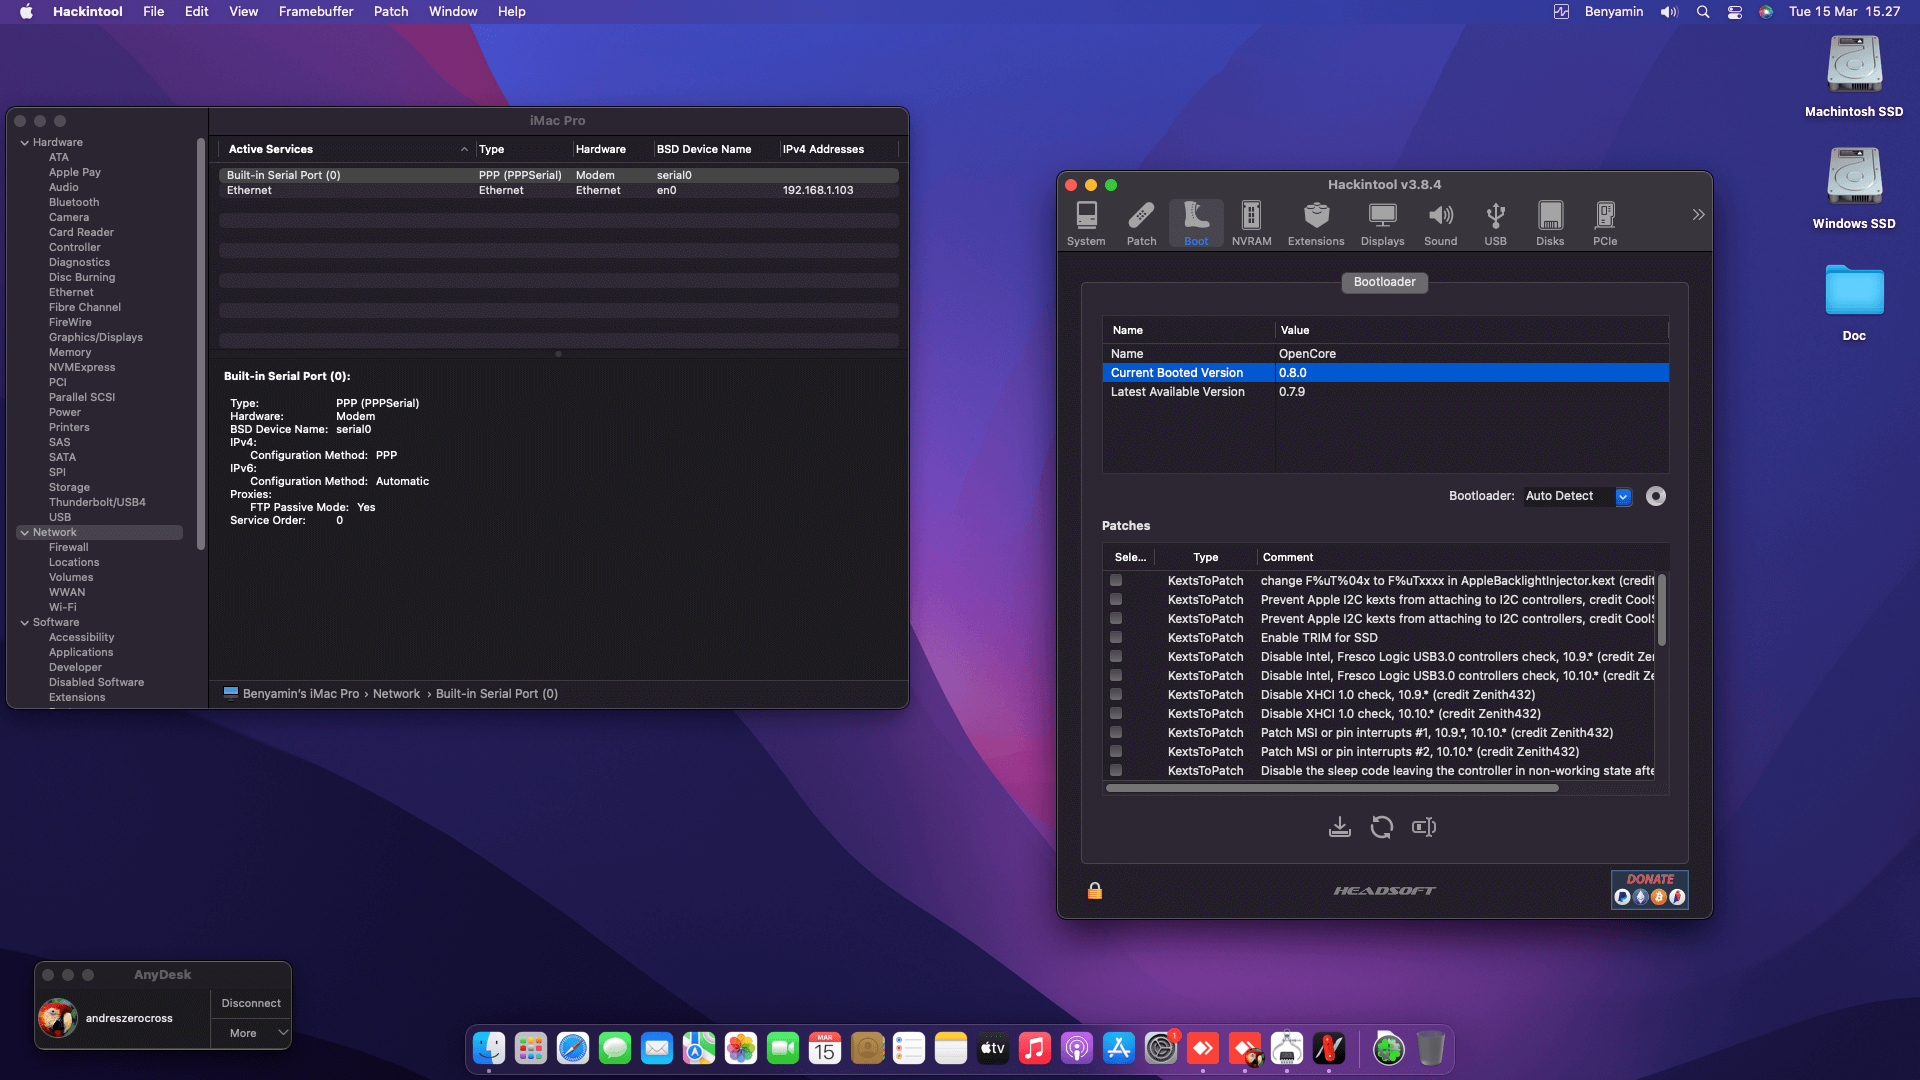Screen dimensions: 1920x1080
Task: Click the Disconnect button in AnyDesk
Action: click(x=251, y=1003)
